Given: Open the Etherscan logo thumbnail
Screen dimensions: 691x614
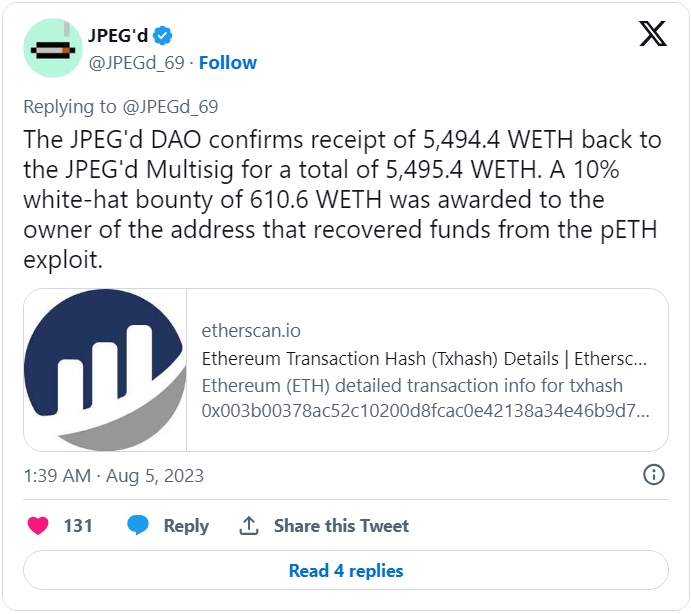Looking at the screenshot, I should click(x=105, y=370).
